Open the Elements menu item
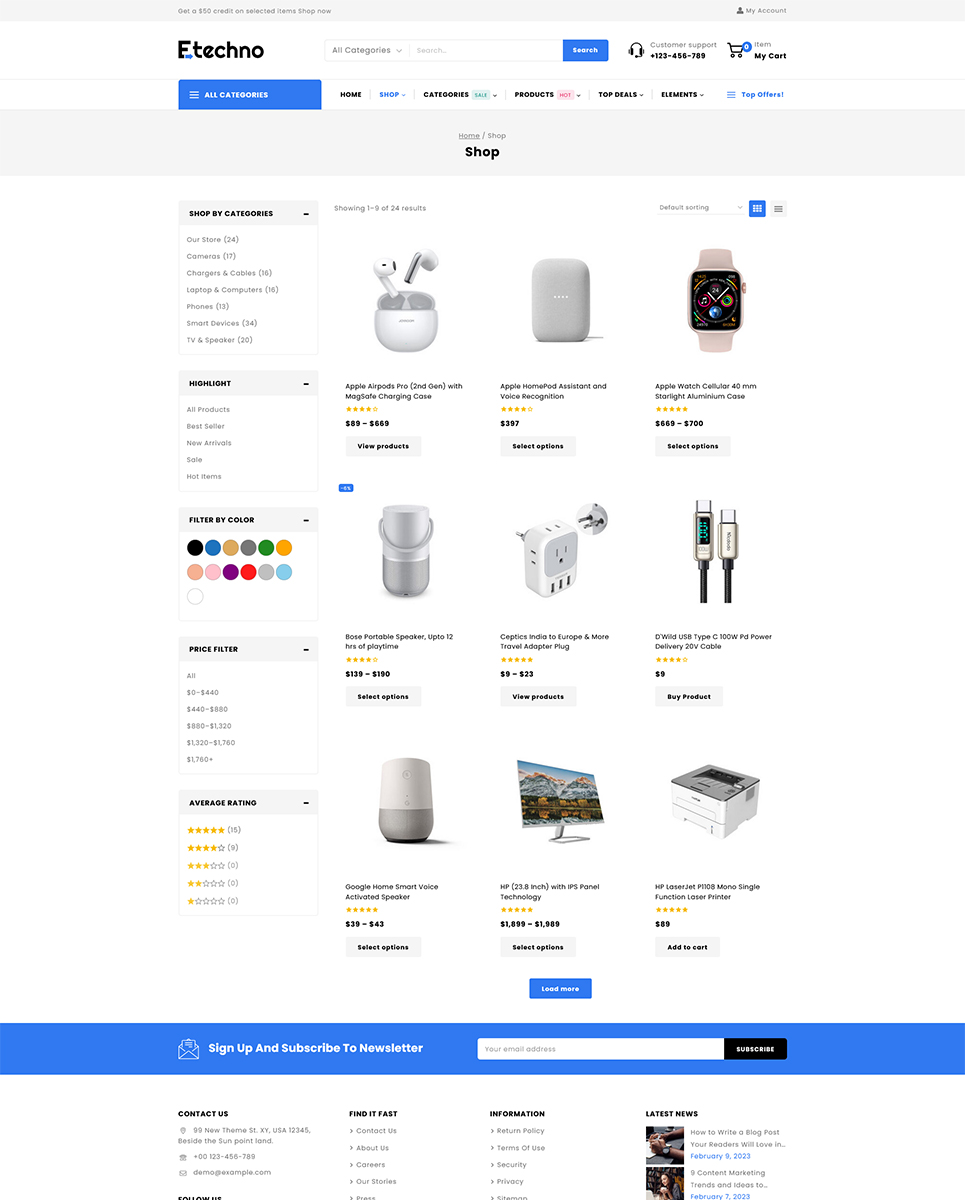The width and height of the screenshot is (965, 1200). tap(682, 95)
